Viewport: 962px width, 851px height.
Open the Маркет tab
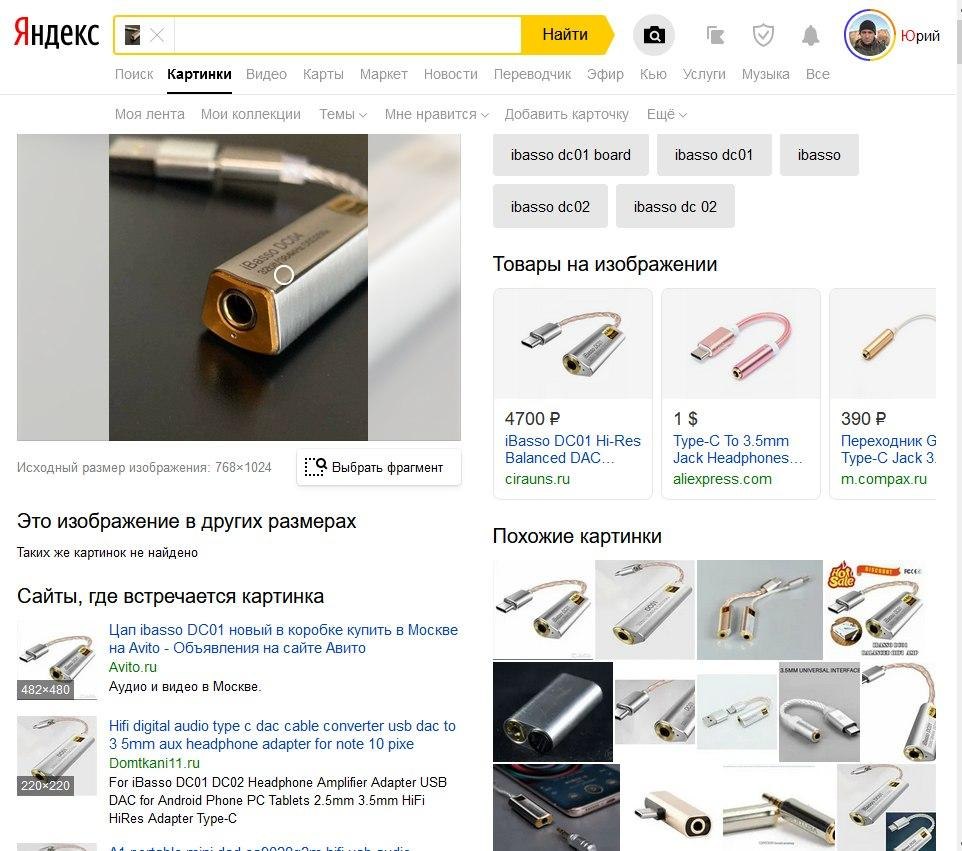coord(383,74)
